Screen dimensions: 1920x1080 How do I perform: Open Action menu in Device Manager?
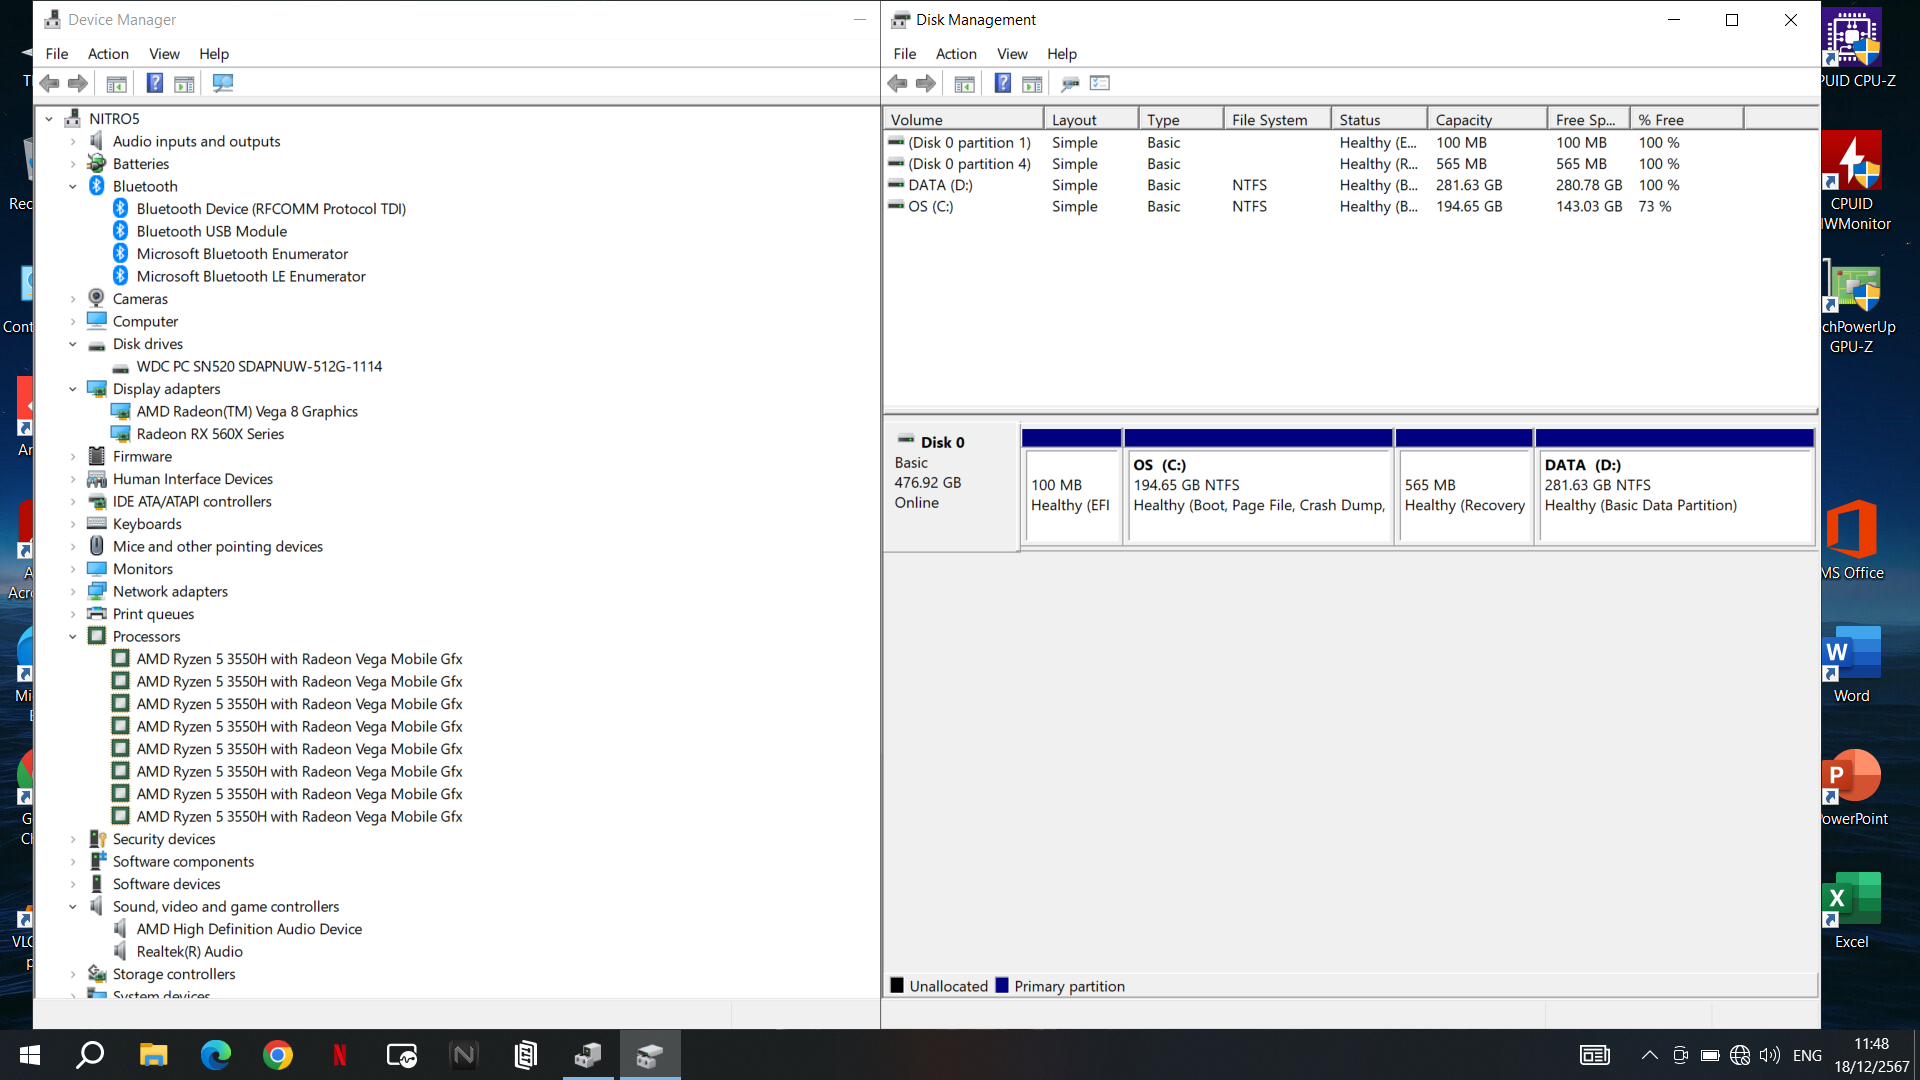[108, 54]
